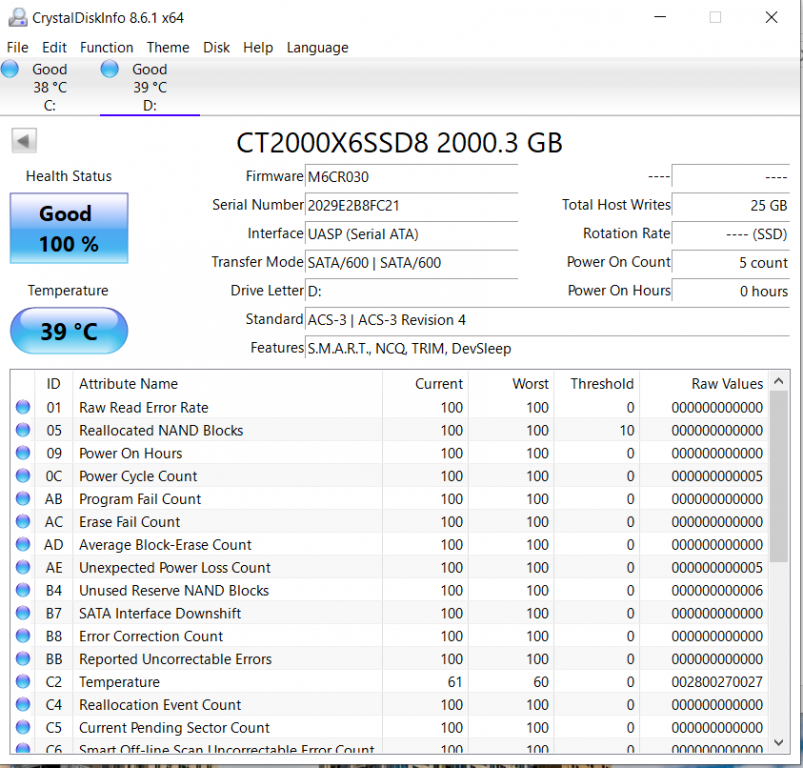803x768 pixels.
Task: Open the Function menu
Action: coord(106,47)
